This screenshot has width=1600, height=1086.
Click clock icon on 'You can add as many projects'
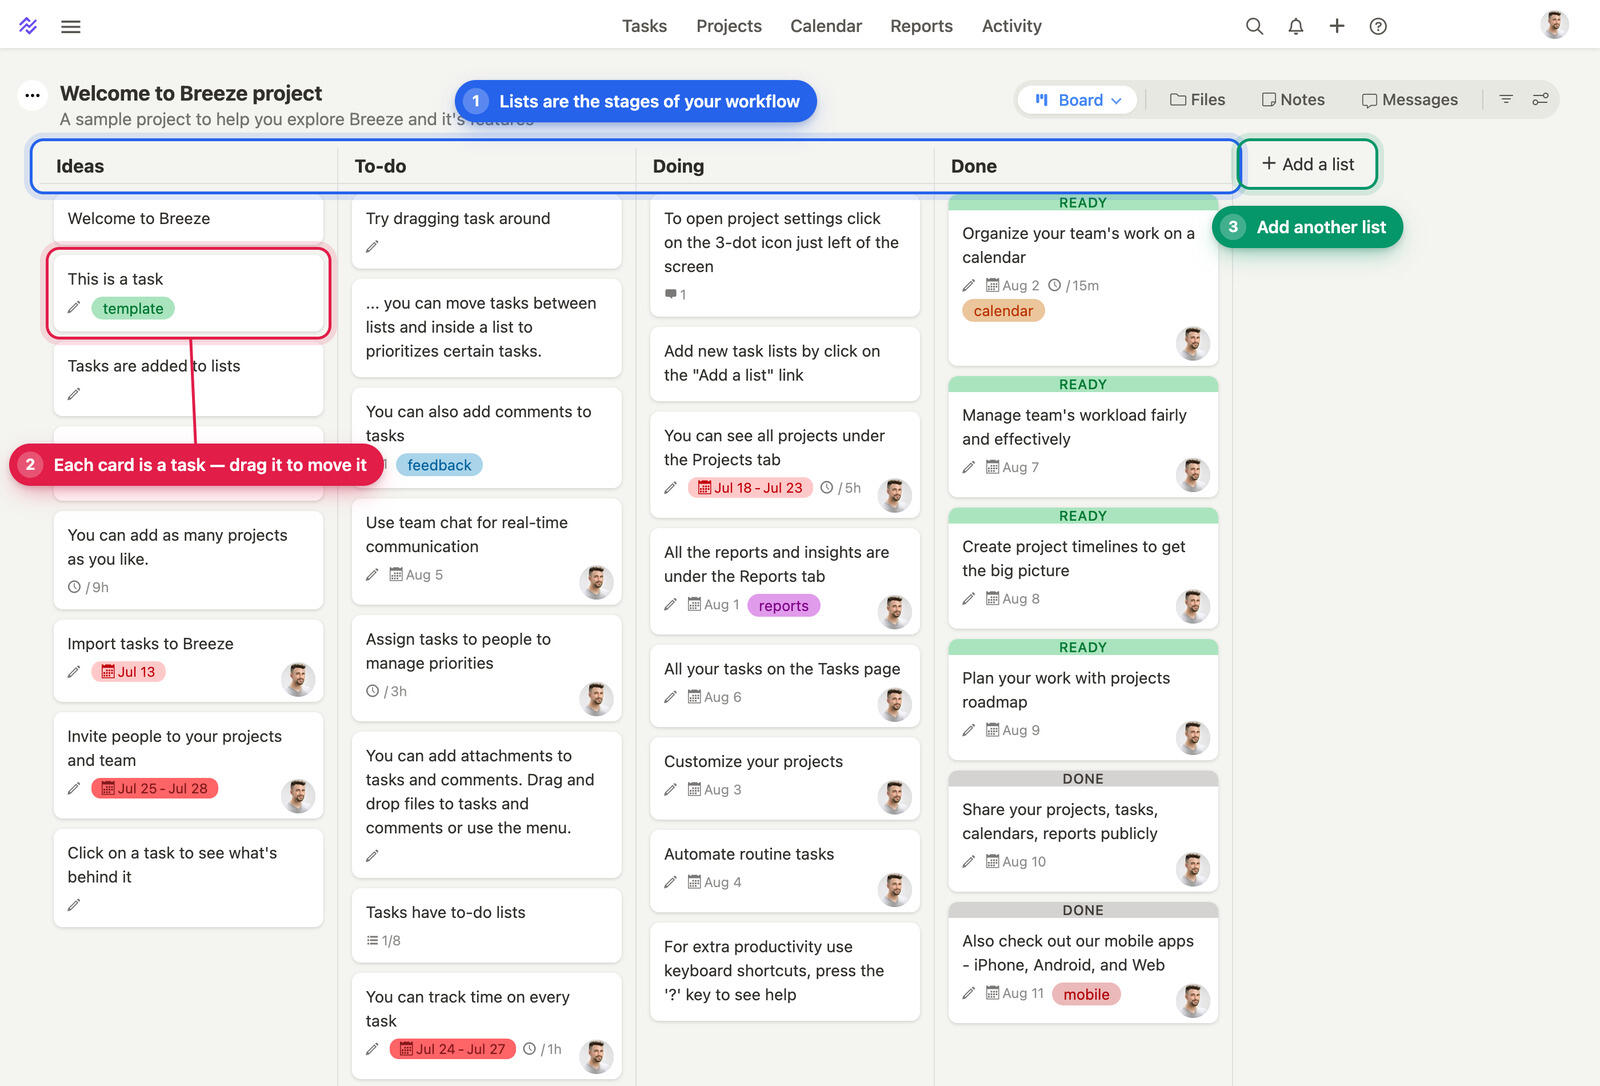[74, 587]
